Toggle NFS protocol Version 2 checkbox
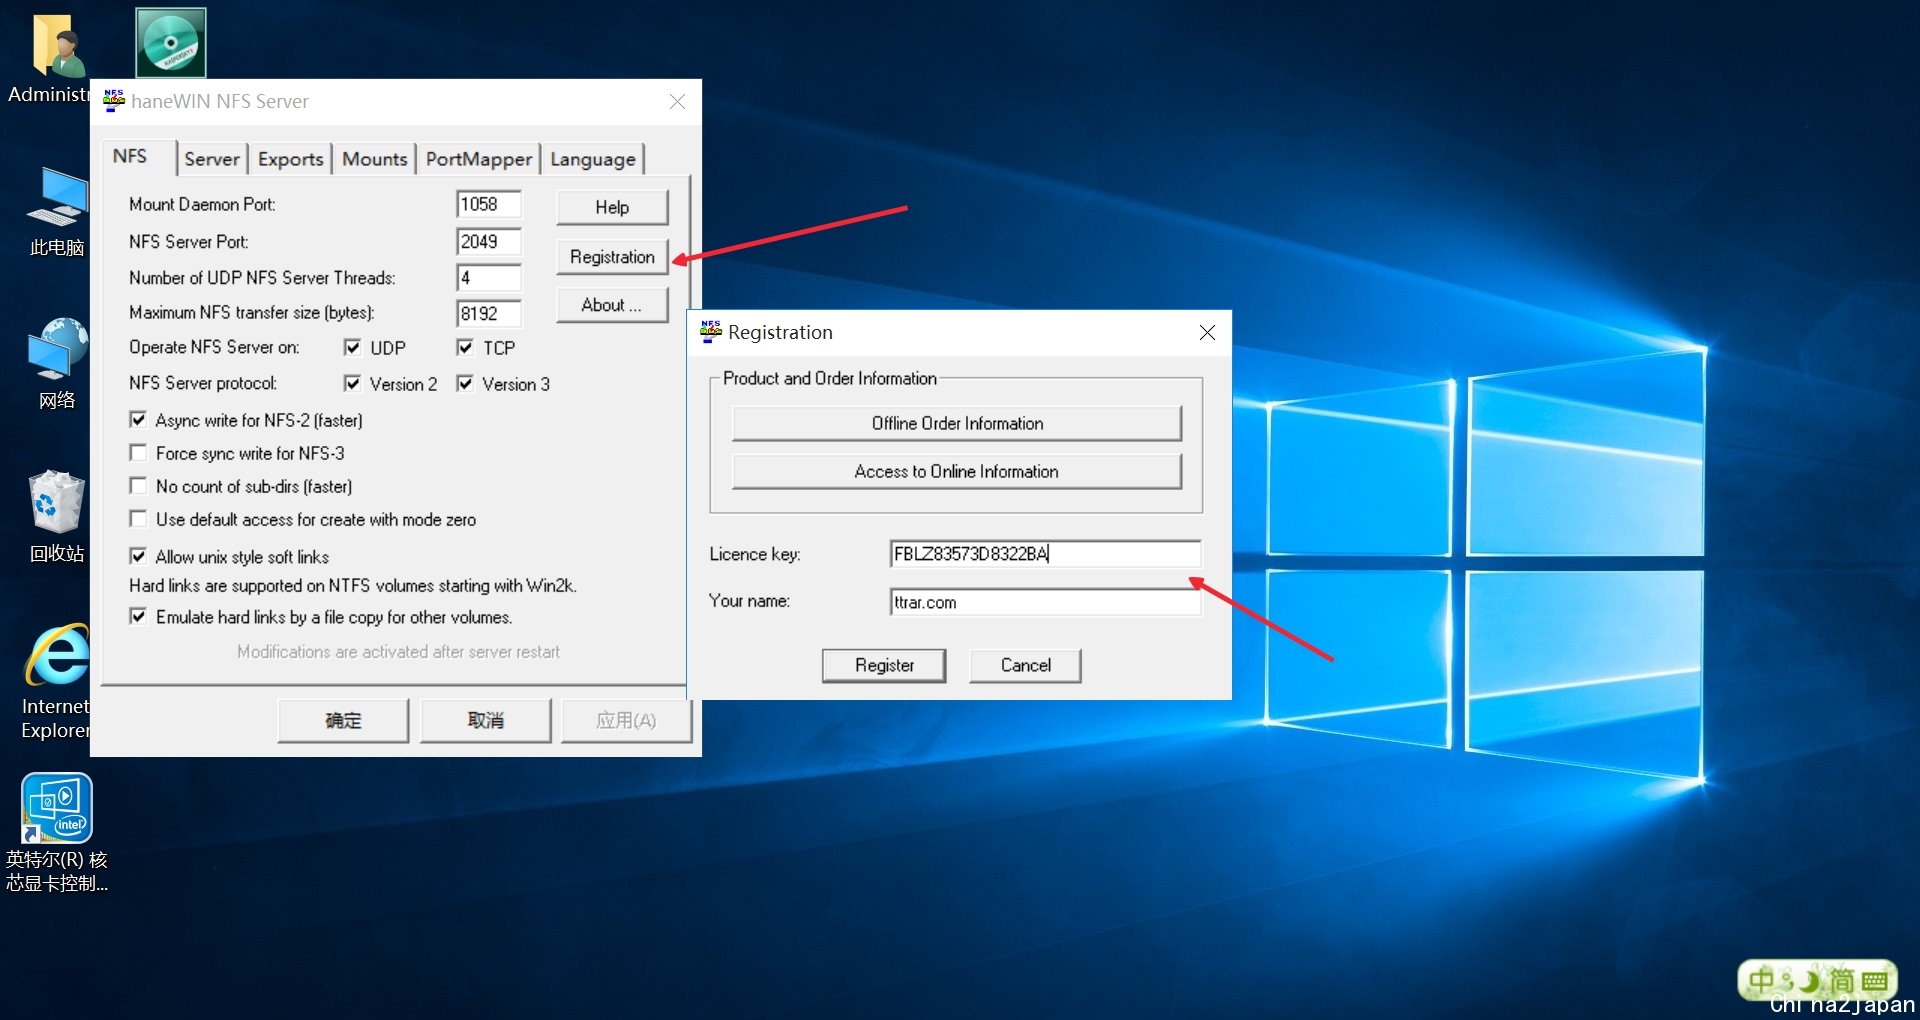 pyautogui.click(x=352, y=383)
